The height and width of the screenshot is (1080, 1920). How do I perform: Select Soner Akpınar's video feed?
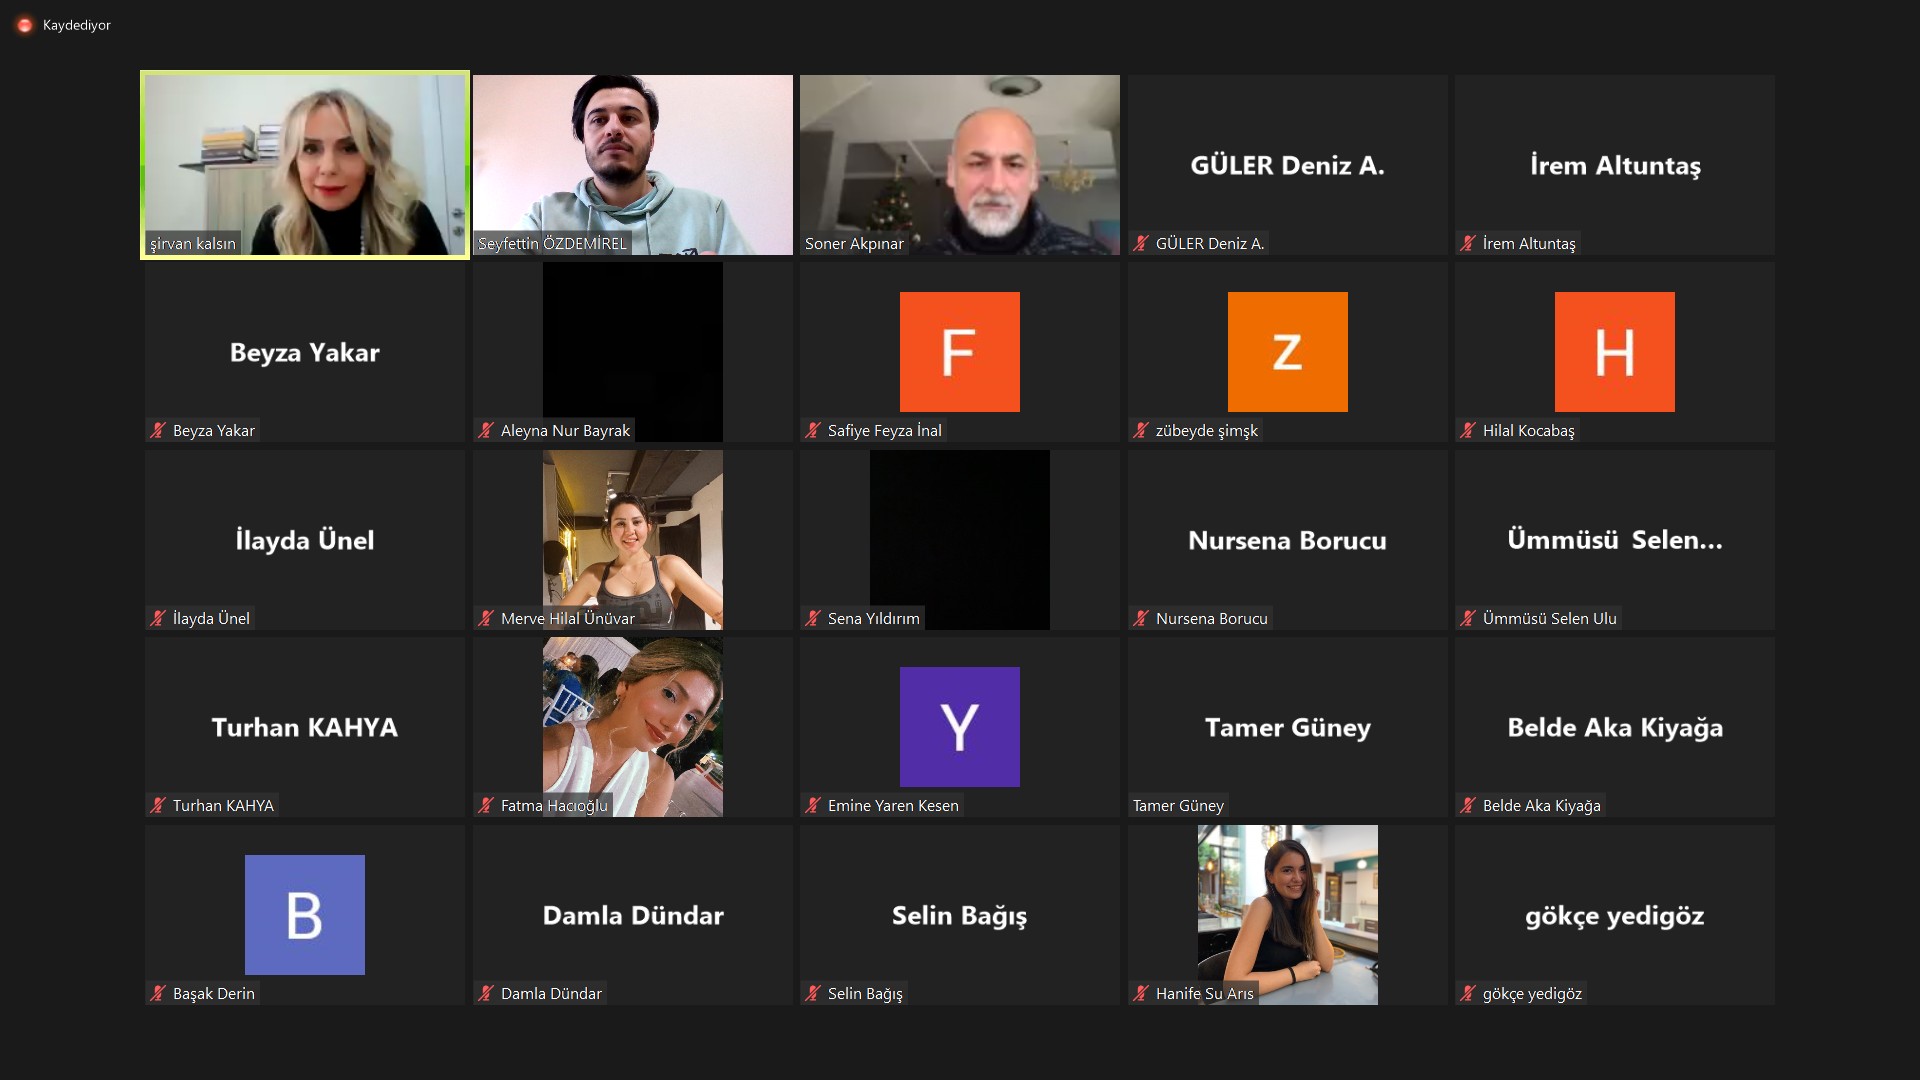(x=960, y=165)
